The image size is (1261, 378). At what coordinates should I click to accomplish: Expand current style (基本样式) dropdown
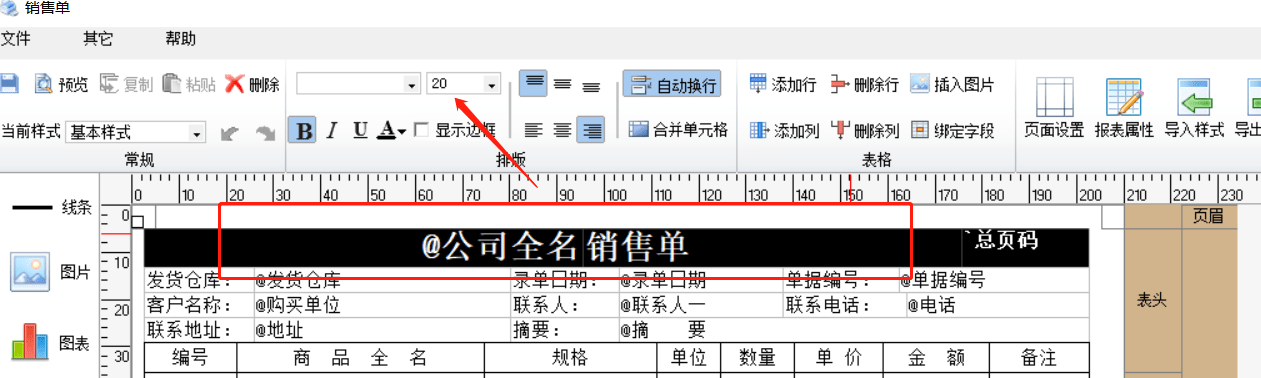point(197,132)
